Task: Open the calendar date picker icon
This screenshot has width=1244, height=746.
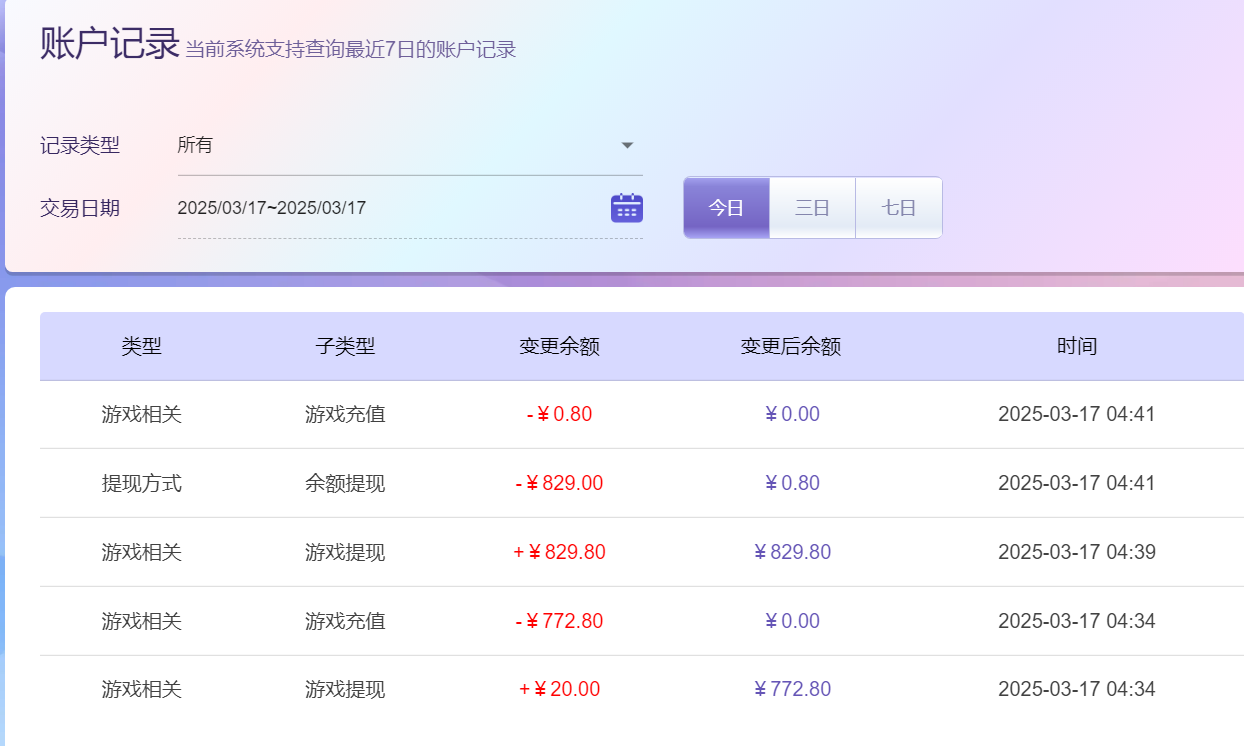Action: coord(625,206)
